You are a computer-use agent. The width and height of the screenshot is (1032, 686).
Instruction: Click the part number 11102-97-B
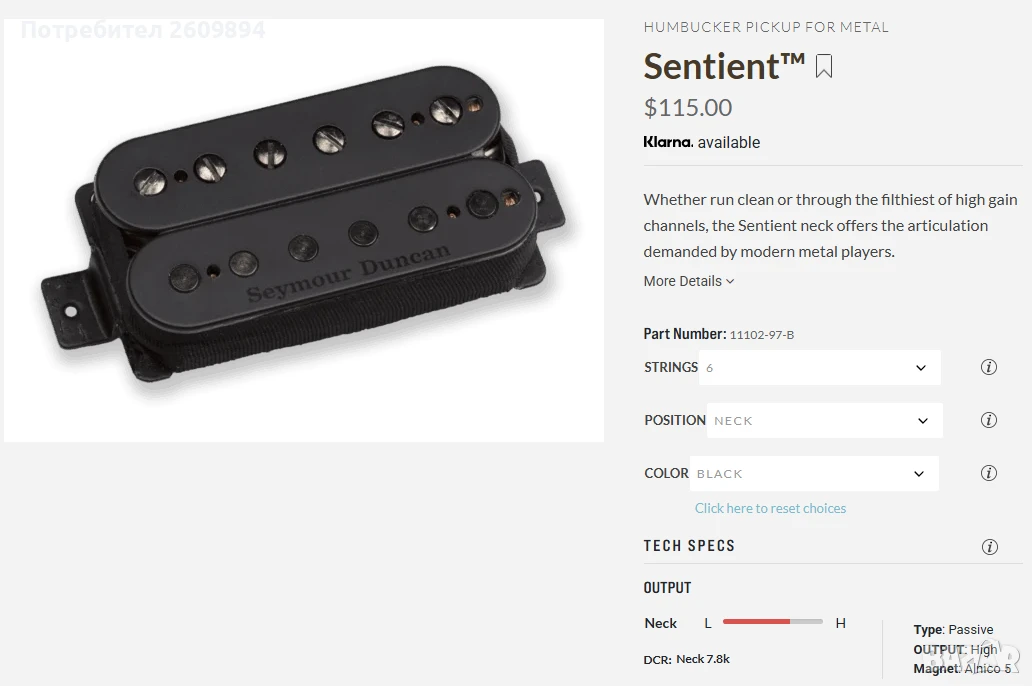[x=761, y=335]
